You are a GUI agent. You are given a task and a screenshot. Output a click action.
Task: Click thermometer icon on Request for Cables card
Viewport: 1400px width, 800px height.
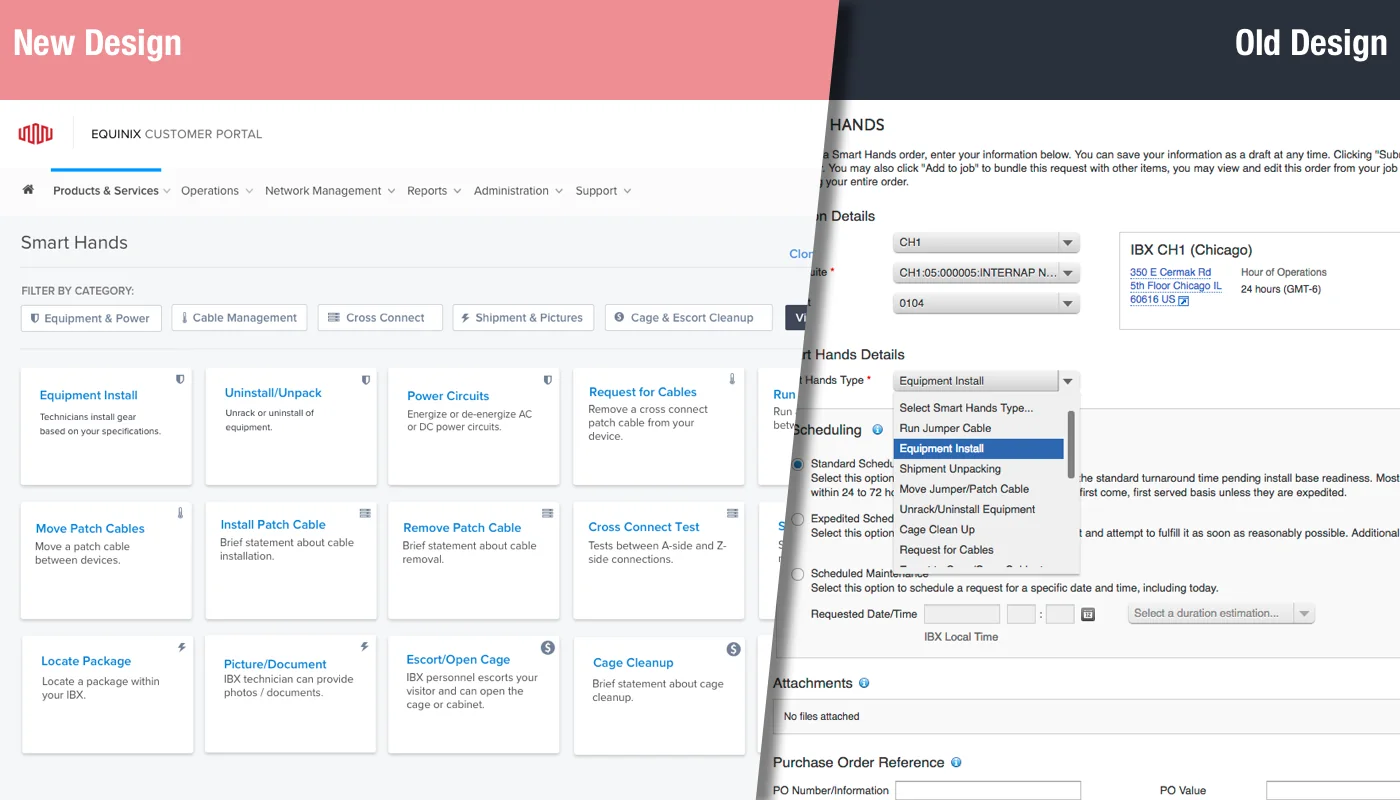(731, 379)
